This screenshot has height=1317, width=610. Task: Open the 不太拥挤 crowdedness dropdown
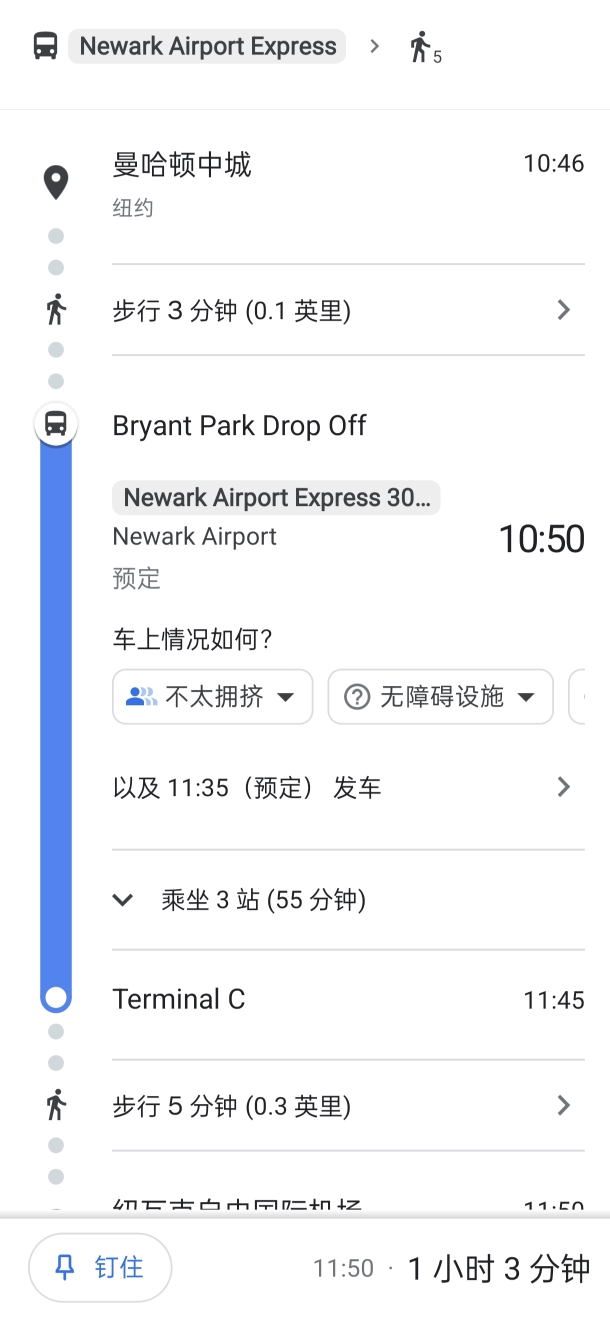click(212, 697)
